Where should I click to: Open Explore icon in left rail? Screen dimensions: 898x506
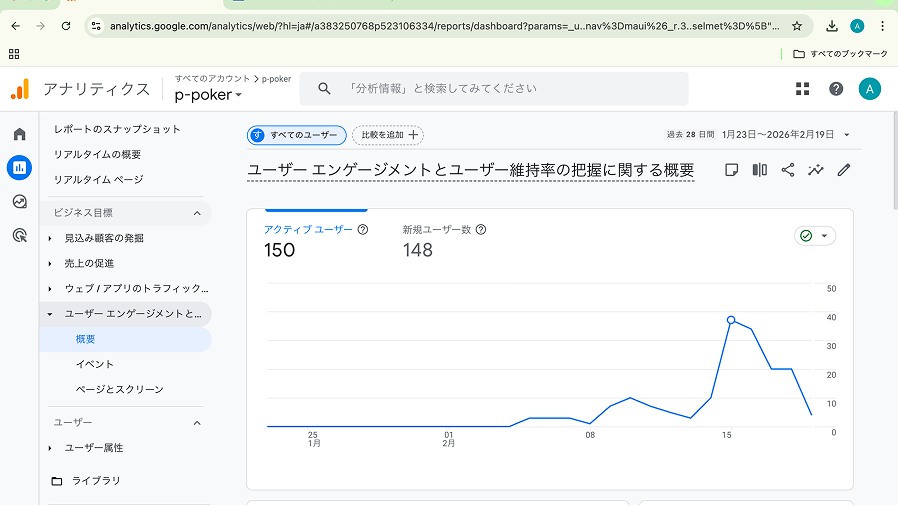tap(19, 201)
